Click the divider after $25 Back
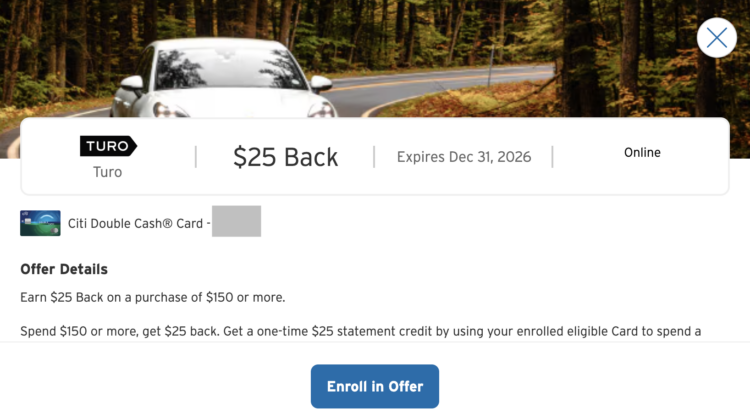Viewport: 750px width, 419px height. pos(374,157)
